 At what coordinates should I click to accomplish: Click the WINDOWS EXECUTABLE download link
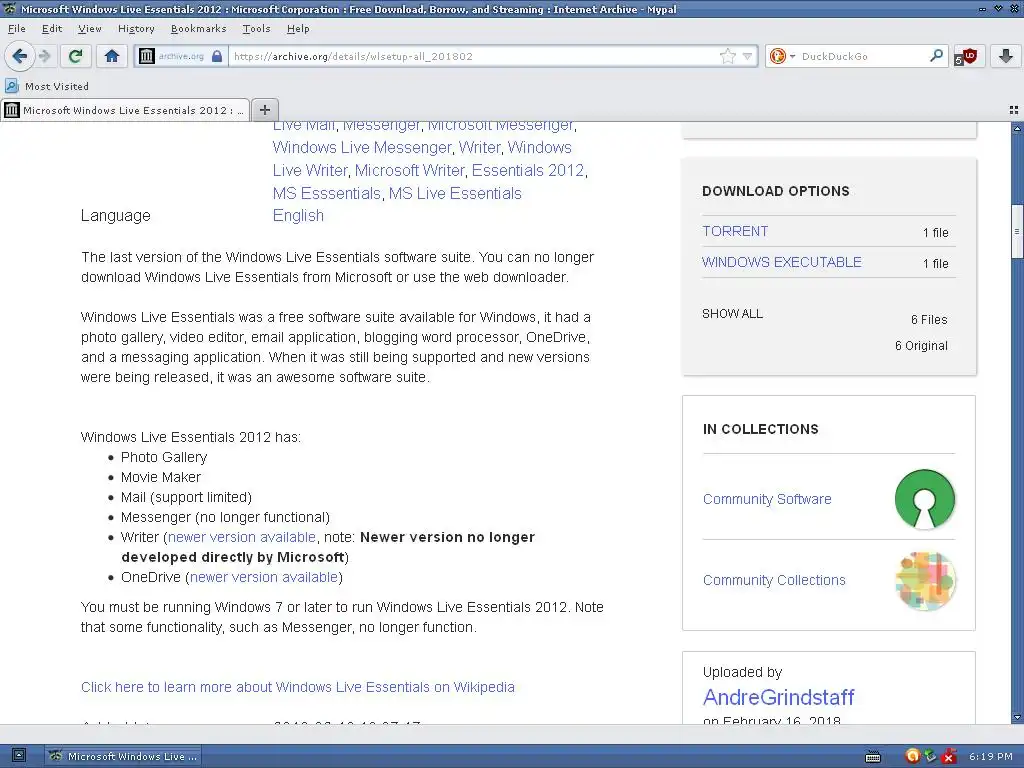coord(782,262)
